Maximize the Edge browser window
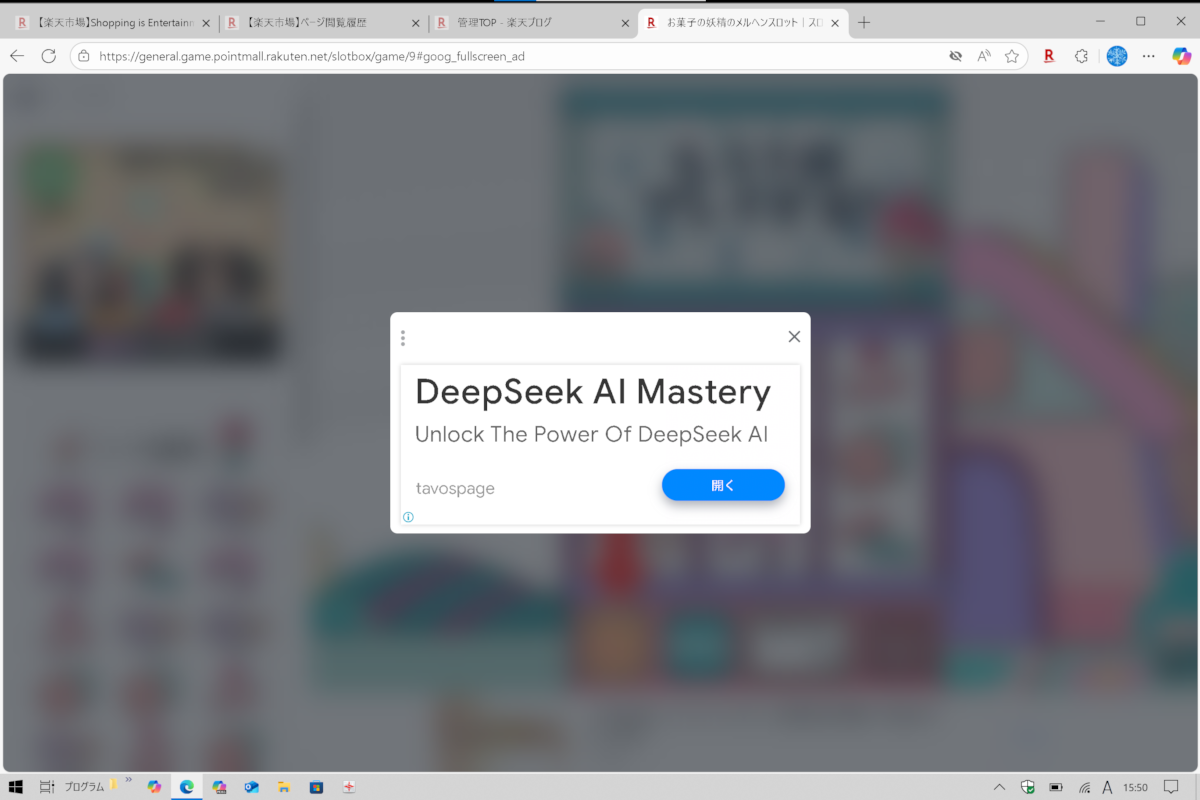This screenshot has height=800, width=1200. click(x=1140, y=21)
